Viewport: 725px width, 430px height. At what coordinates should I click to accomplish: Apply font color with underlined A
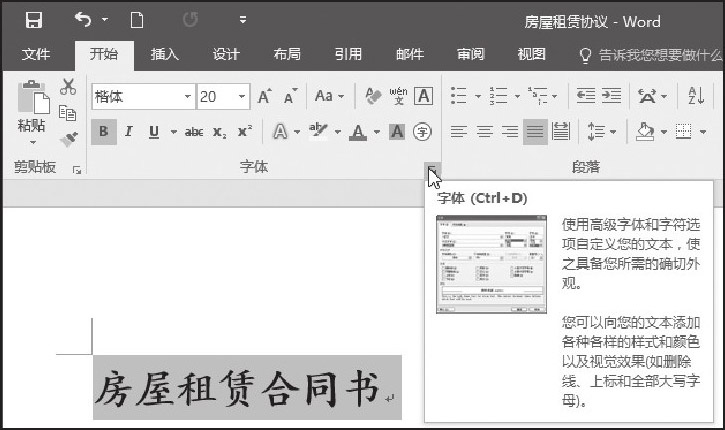358,132
